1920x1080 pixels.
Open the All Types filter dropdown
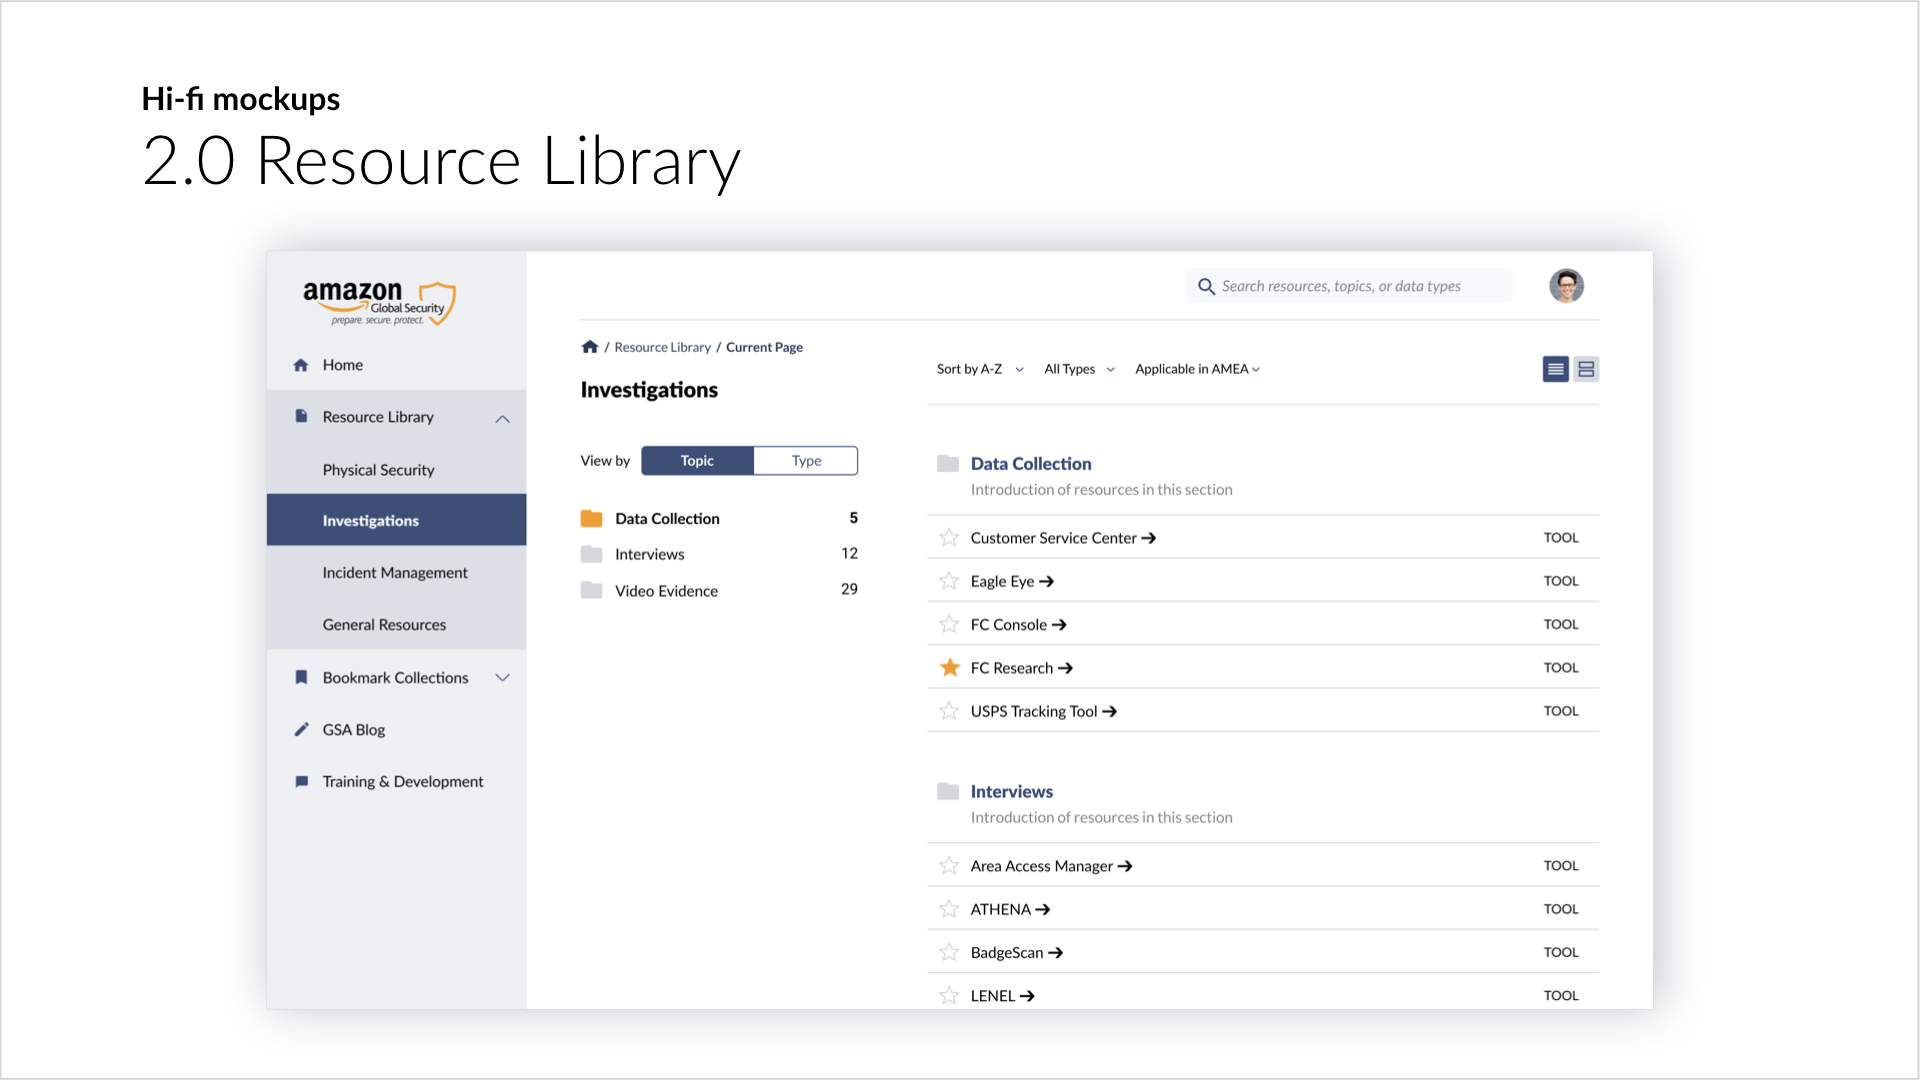tap(1079, 369)
